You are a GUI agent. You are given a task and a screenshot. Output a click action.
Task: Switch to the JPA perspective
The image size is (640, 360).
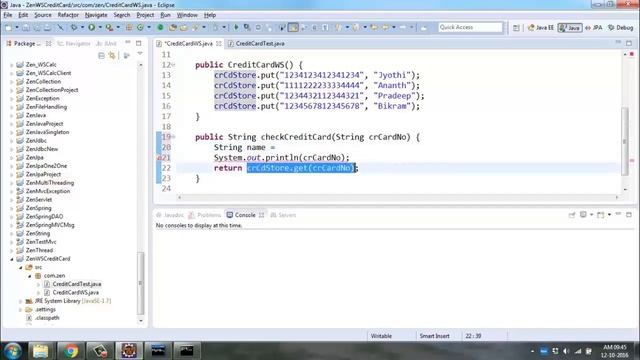594,28
